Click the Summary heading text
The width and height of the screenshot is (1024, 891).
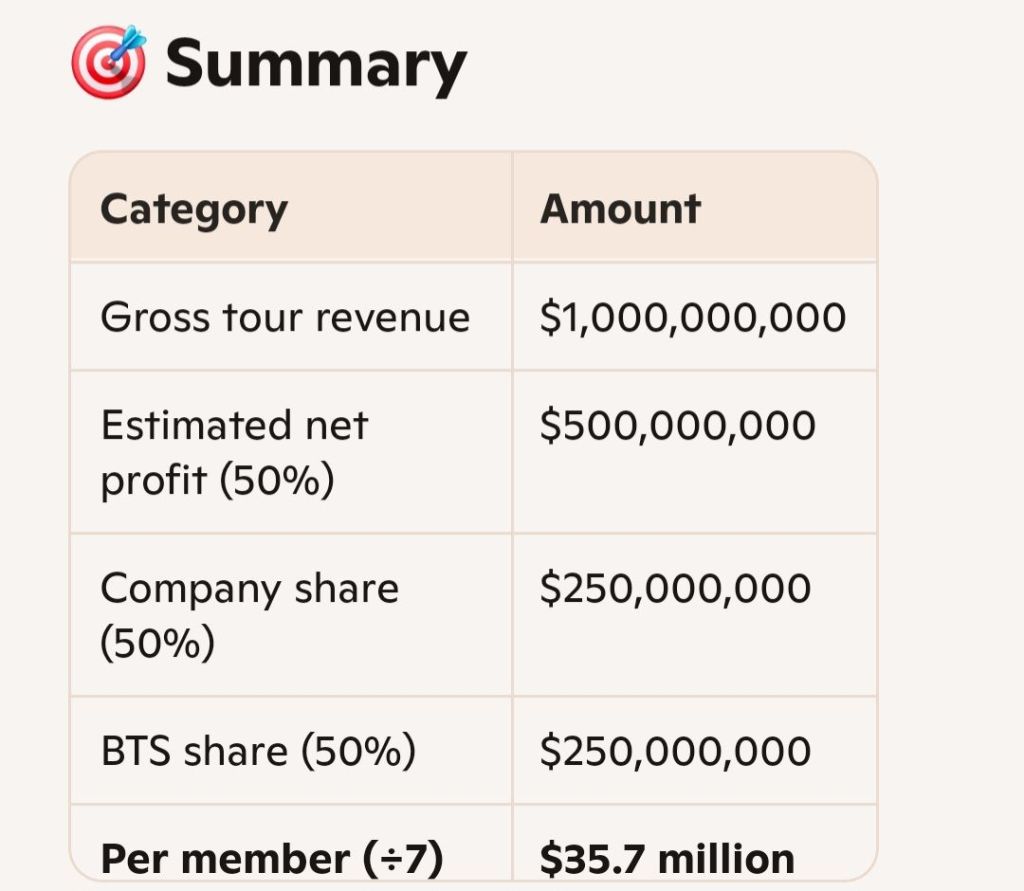[x=316, y=64]
